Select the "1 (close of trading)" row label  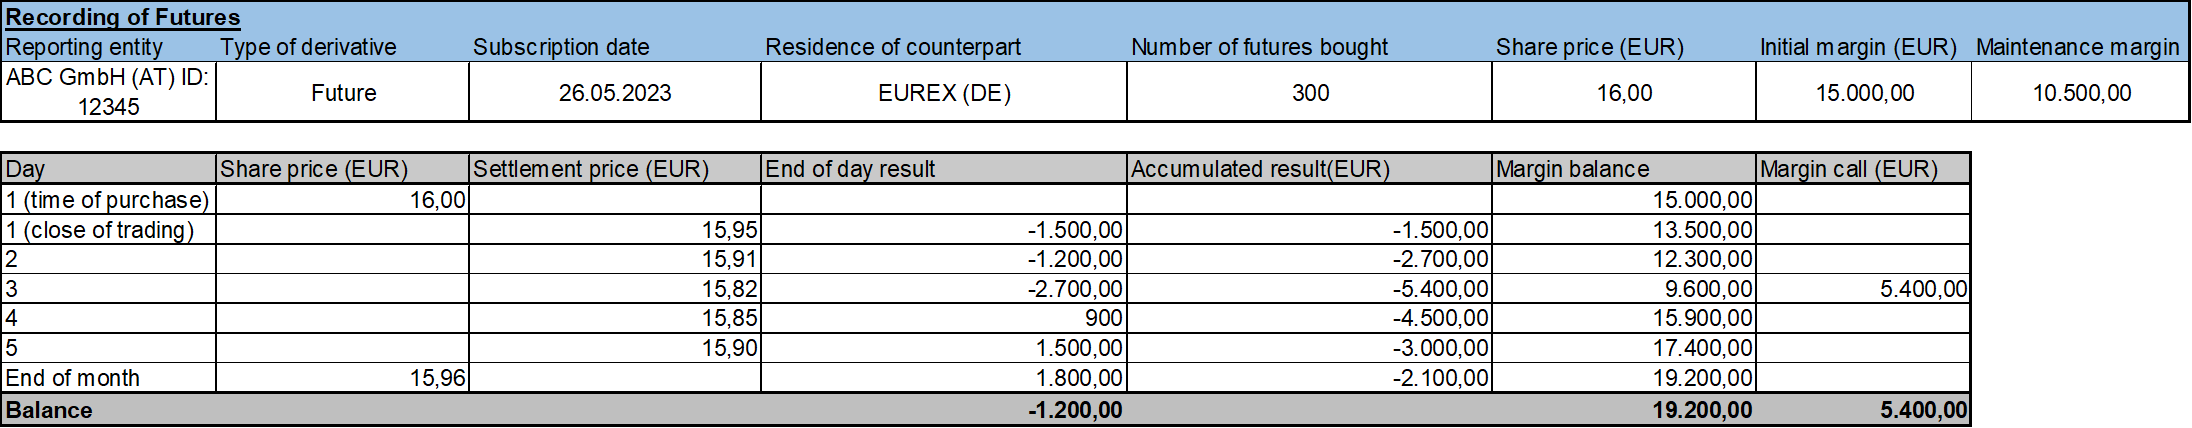tap(100, 230)
